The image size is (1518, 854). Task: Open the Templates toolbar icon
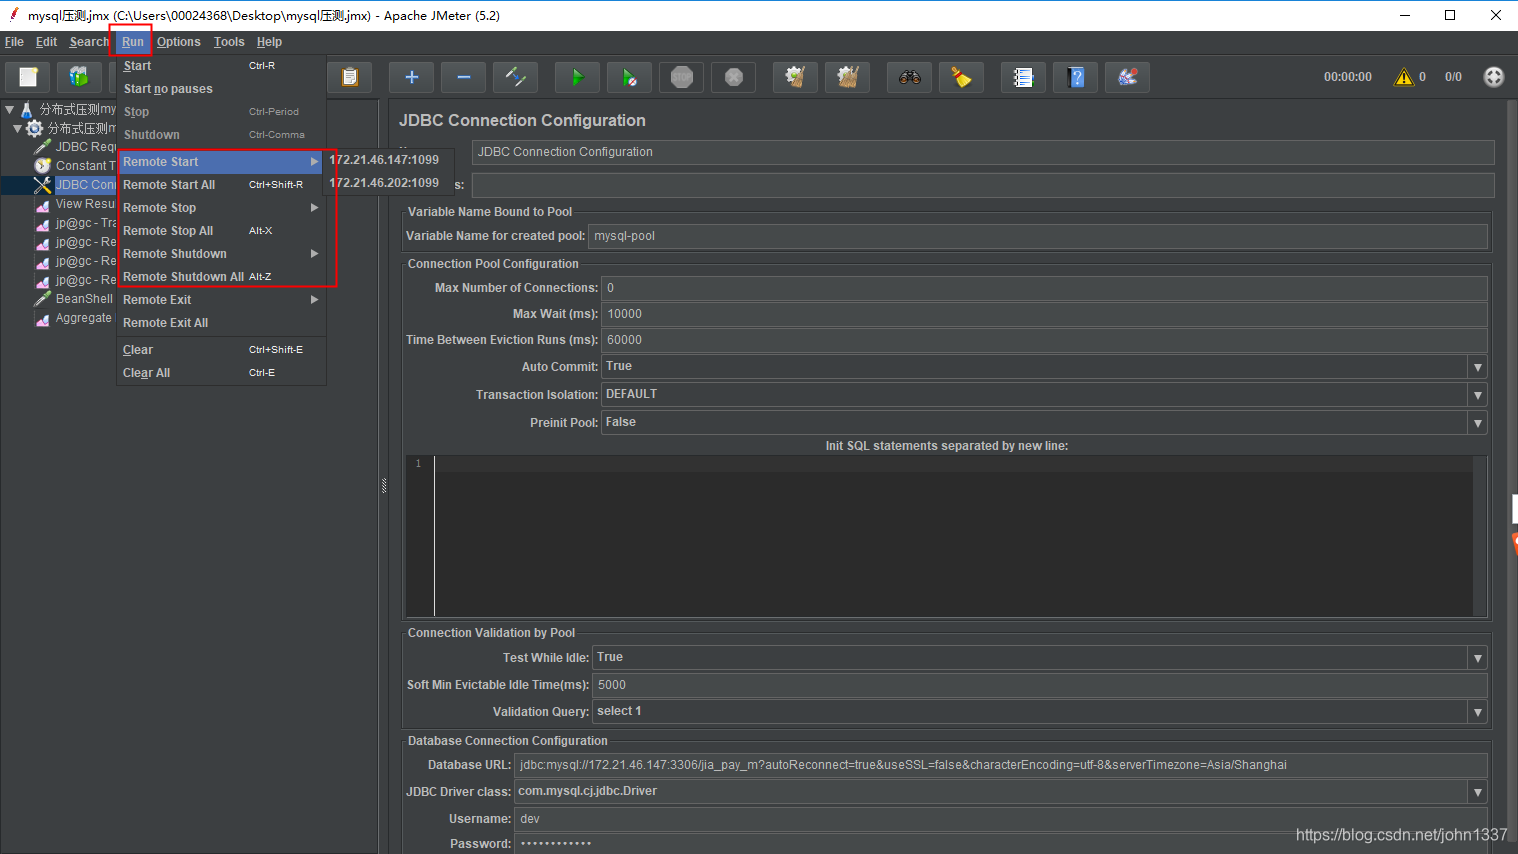tap(79, 77)
